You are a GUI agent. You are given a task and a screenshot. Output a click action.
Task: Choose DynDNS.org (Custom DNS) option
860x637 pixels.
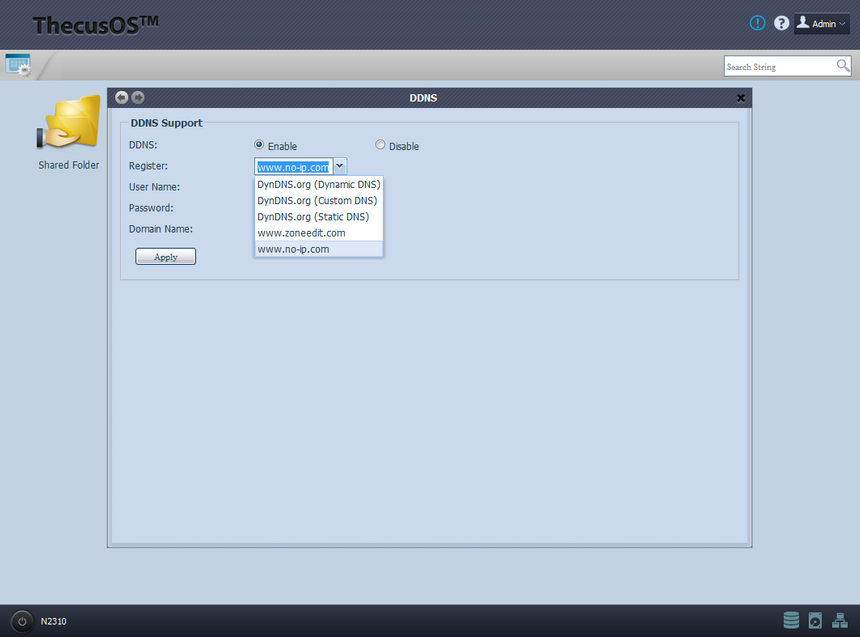pos(318,201)
